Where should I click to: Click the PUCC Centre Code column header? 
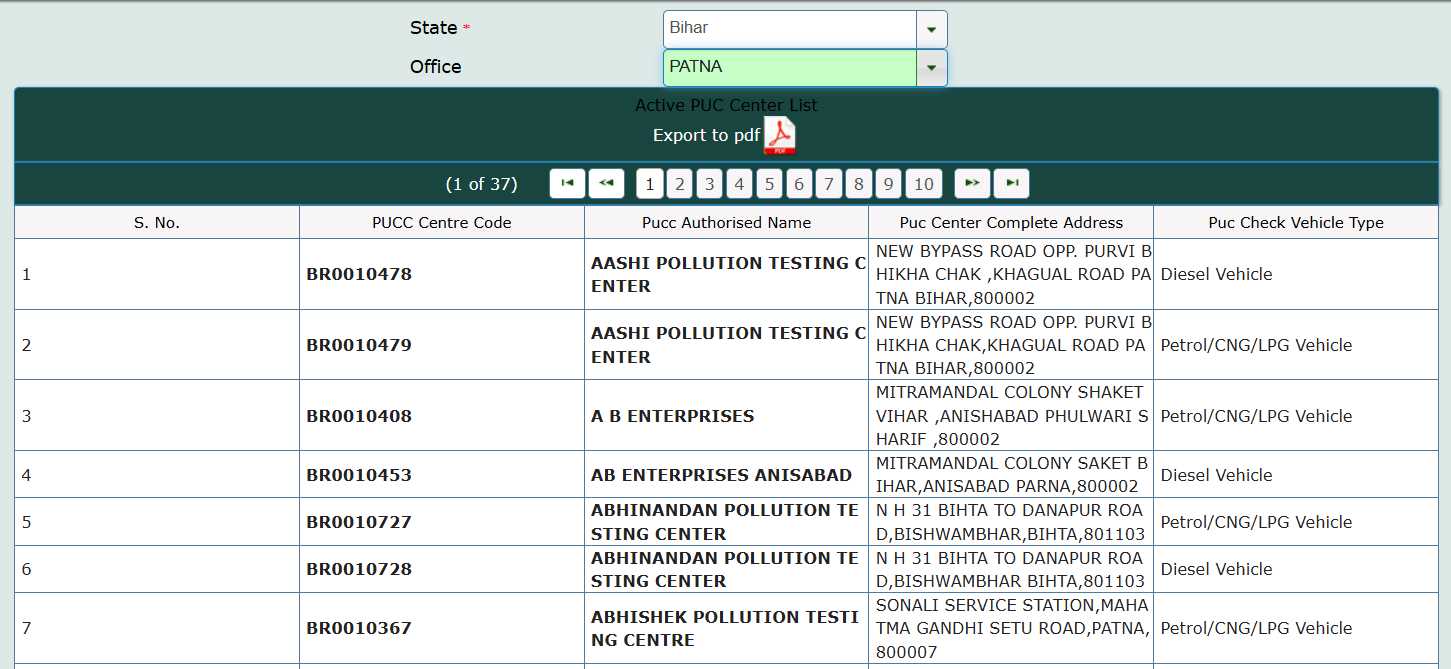[x=442, y=223]
